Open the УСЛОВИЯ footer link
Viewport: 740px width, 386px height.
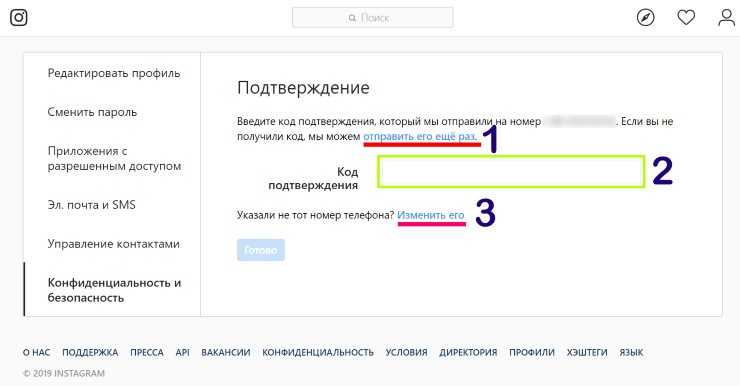pos(406,352)
